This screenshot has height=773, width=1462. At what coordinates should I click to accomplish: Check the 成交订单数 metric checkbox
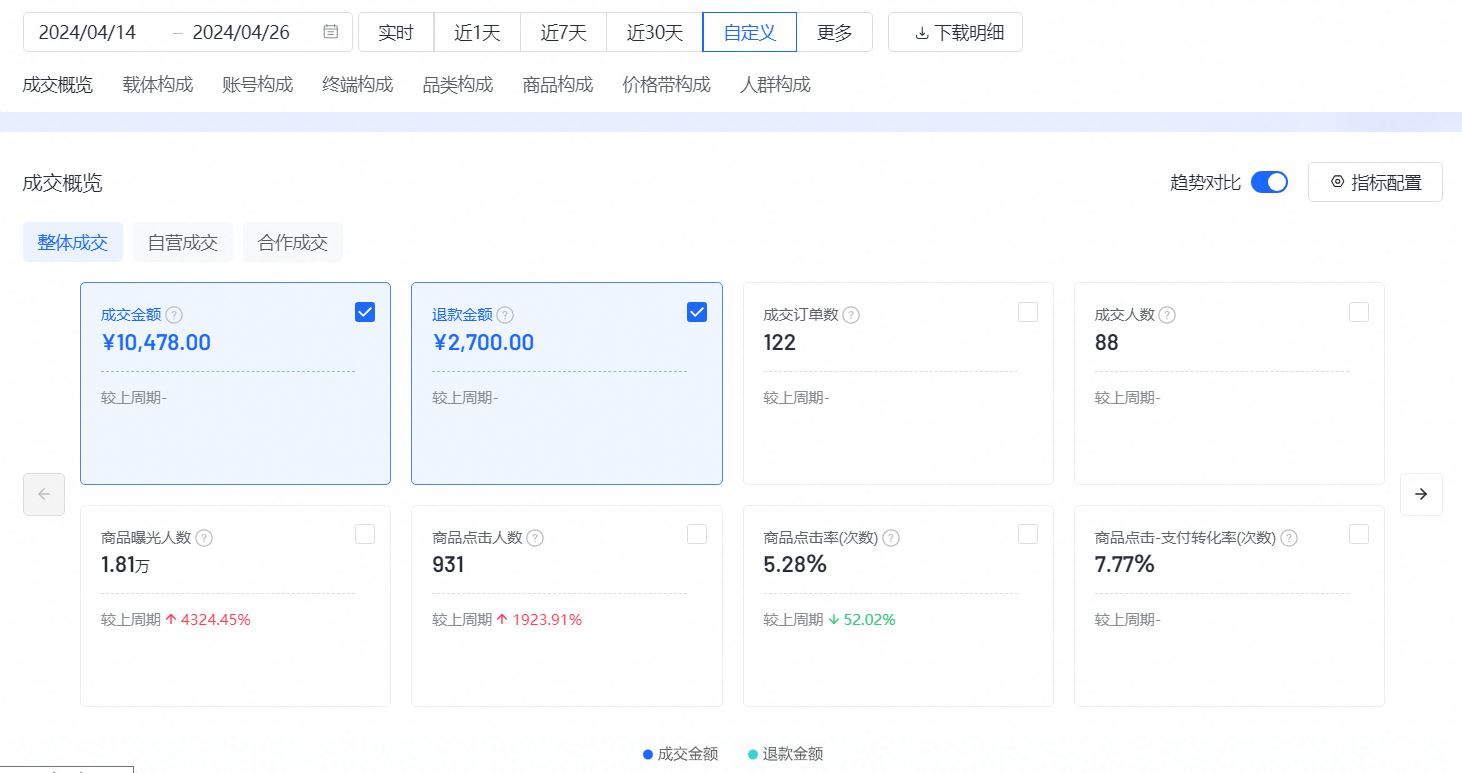coord(1028,312)
